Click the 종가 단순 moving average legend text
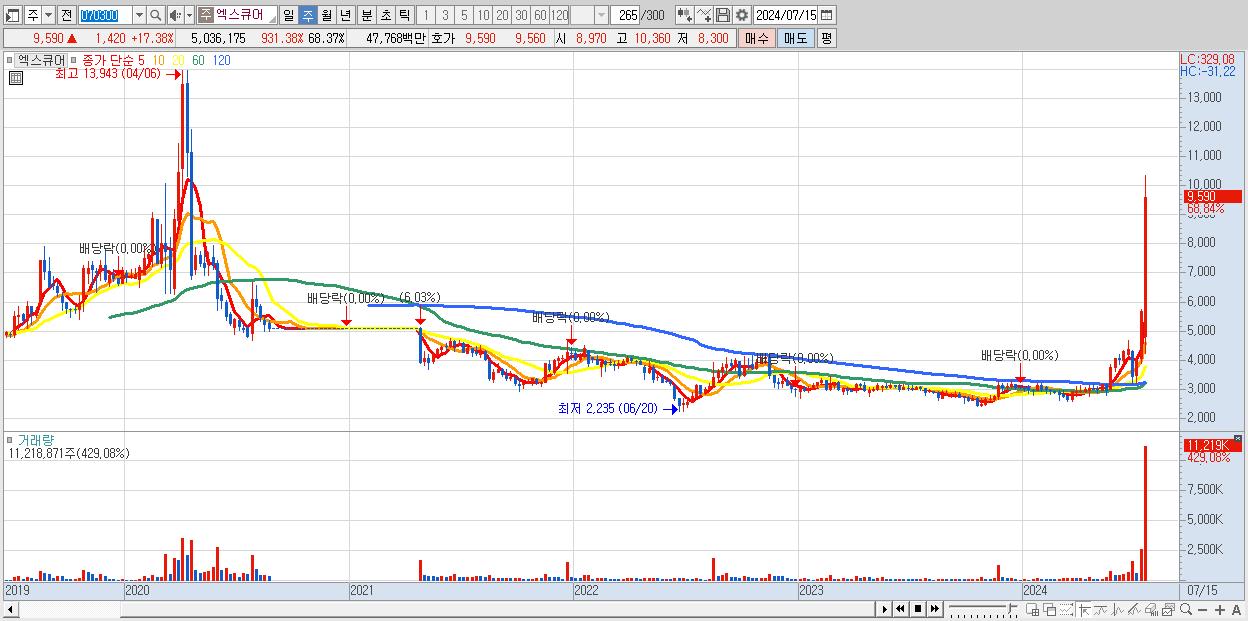This screenshot has width=1248, height=621. click(x=107, y=60)
